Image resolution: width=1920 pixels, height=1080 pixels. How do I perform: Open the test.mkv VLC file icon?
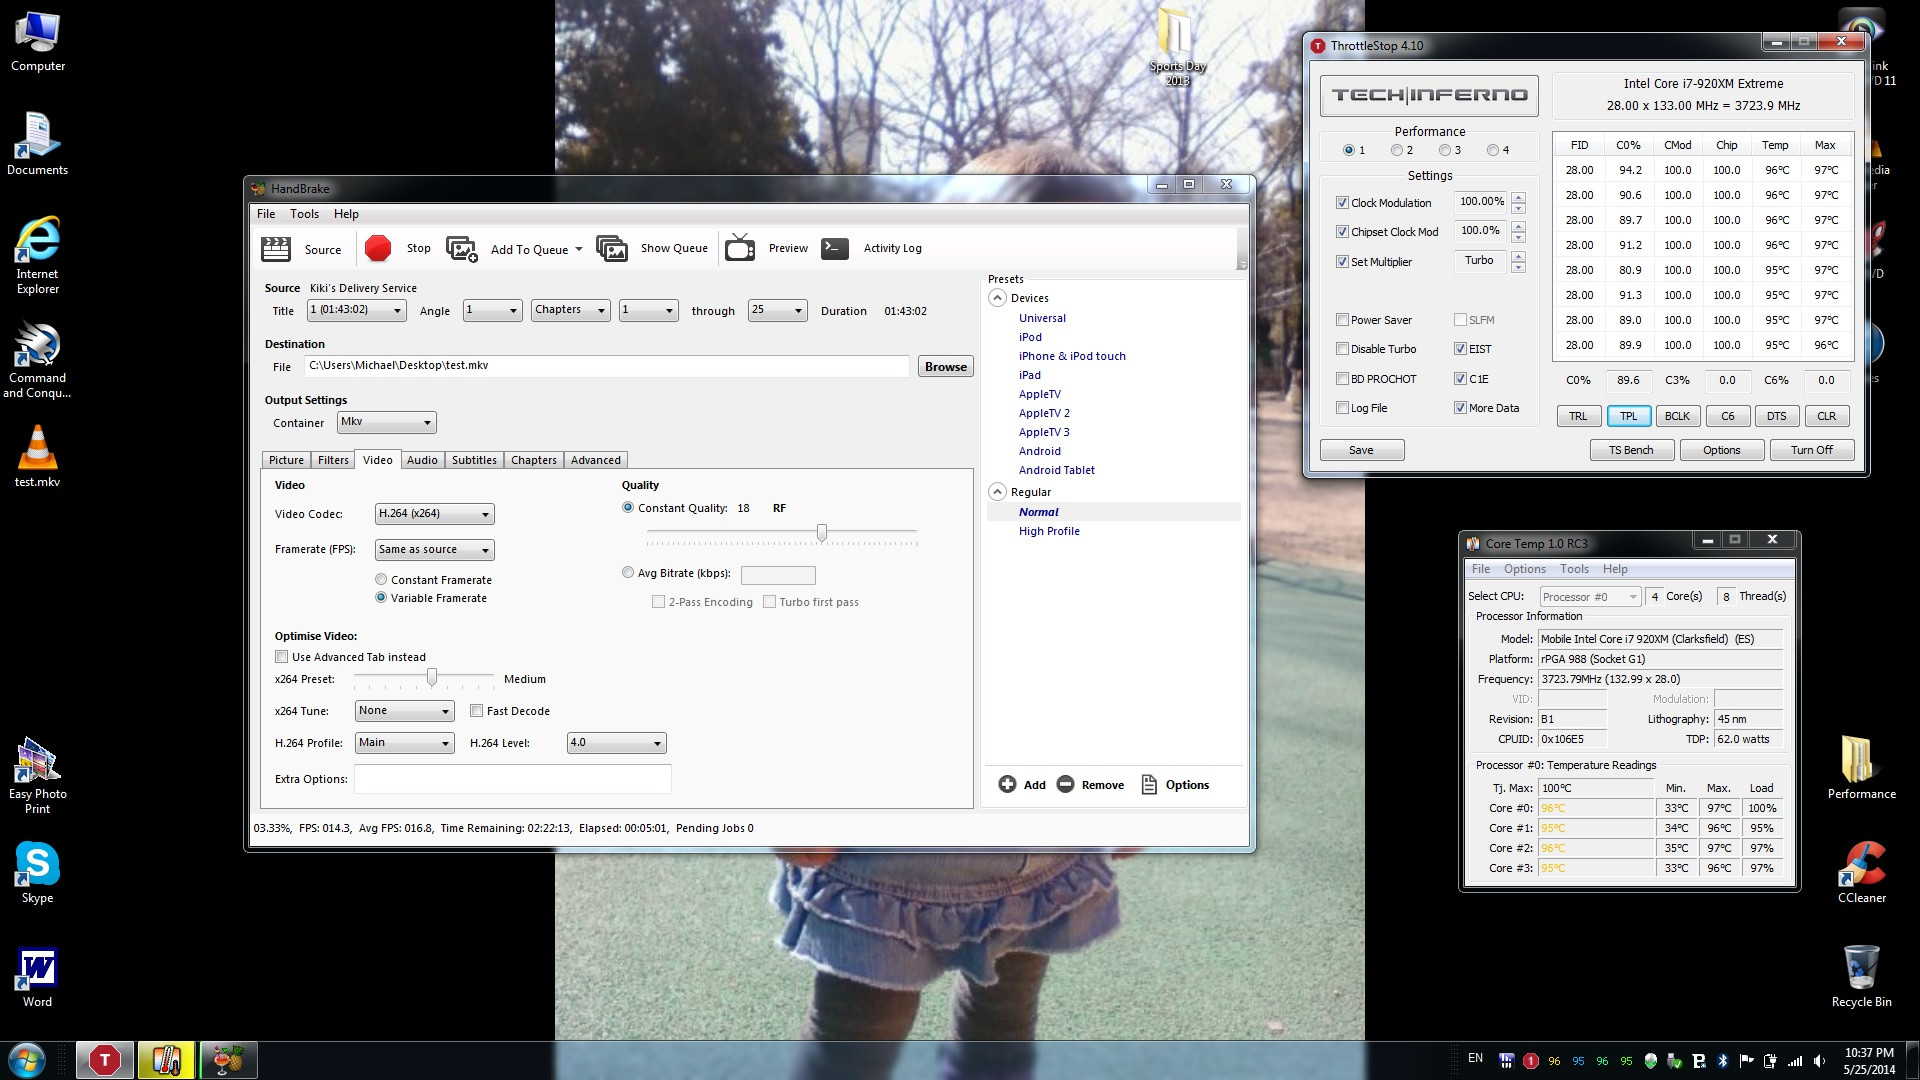tap(38, 456)
